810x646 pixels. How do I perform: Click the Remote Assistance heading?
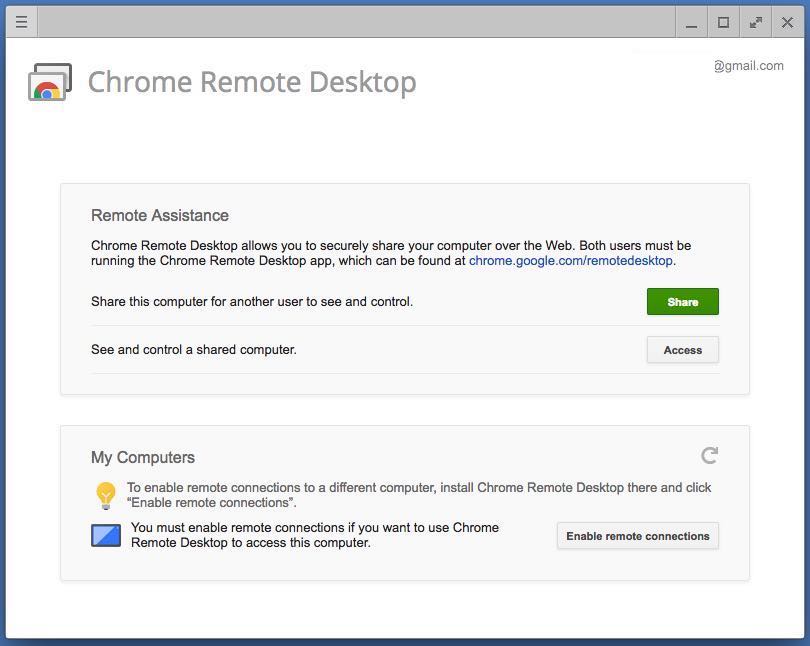point(158,215)
